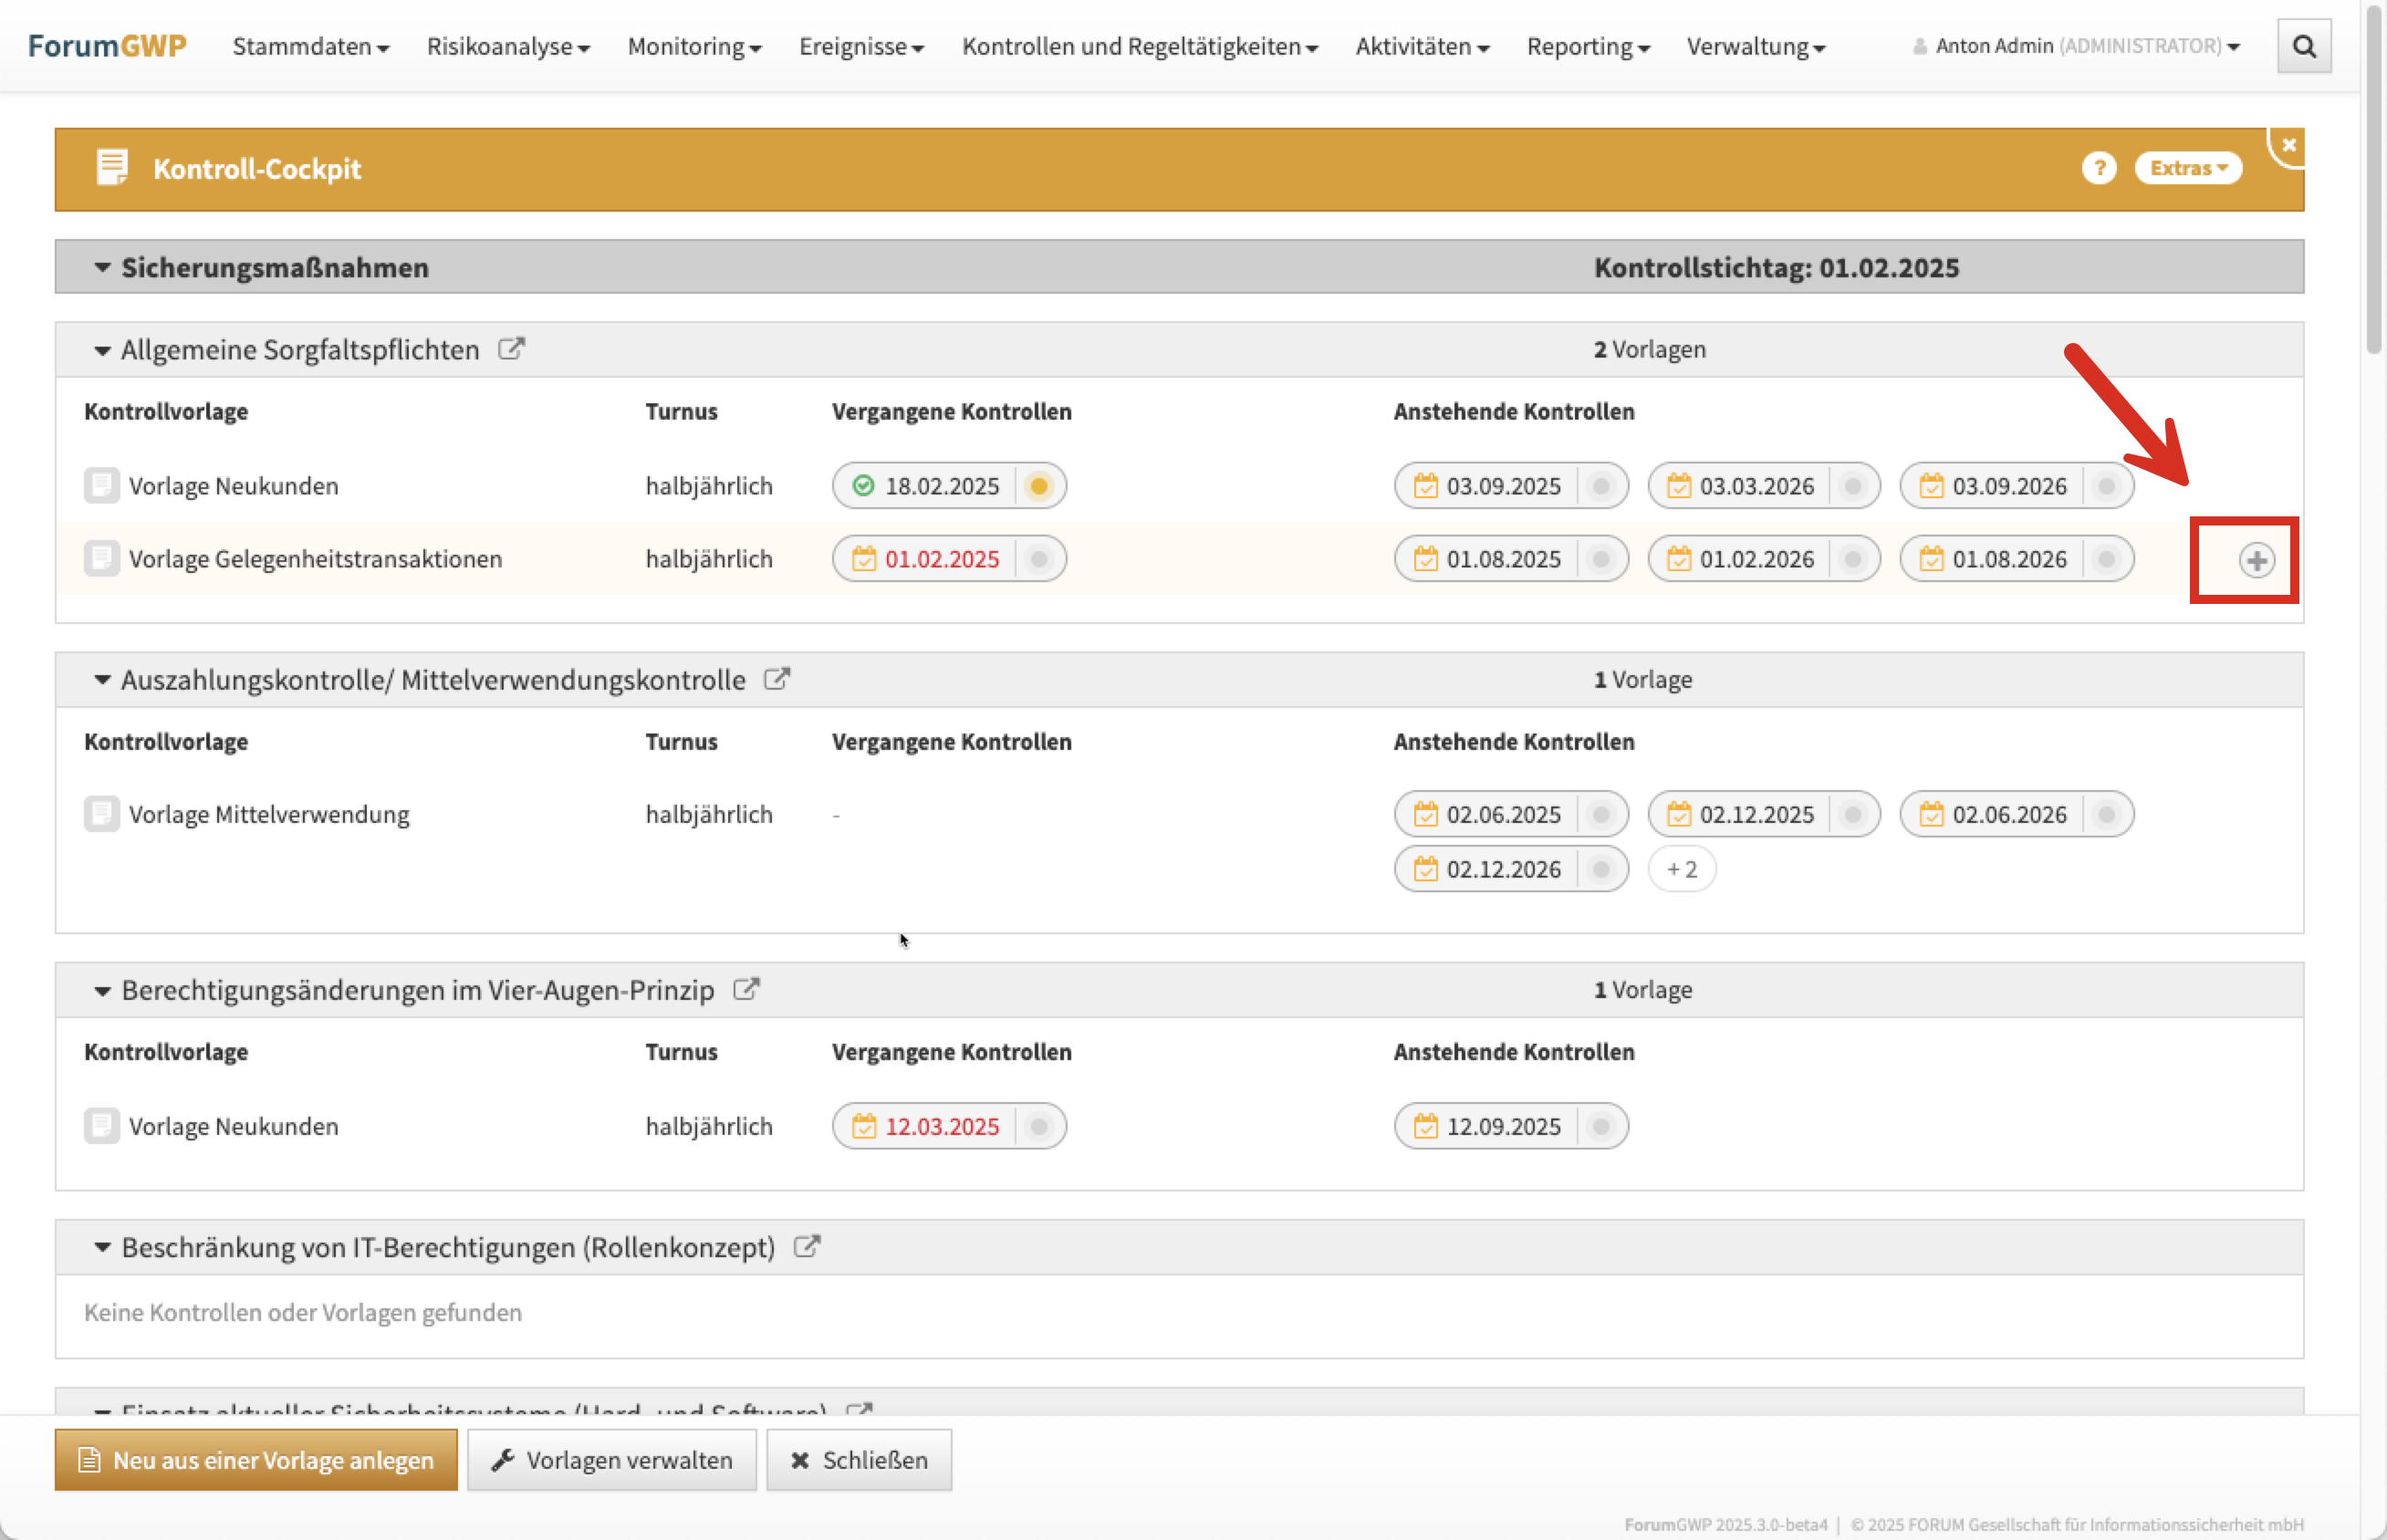The width and height of the screenshot is (2387, 1540).
Task: Collapse the Allgemeine Sorgfaltspflichten group
Action: coord(102,350)
